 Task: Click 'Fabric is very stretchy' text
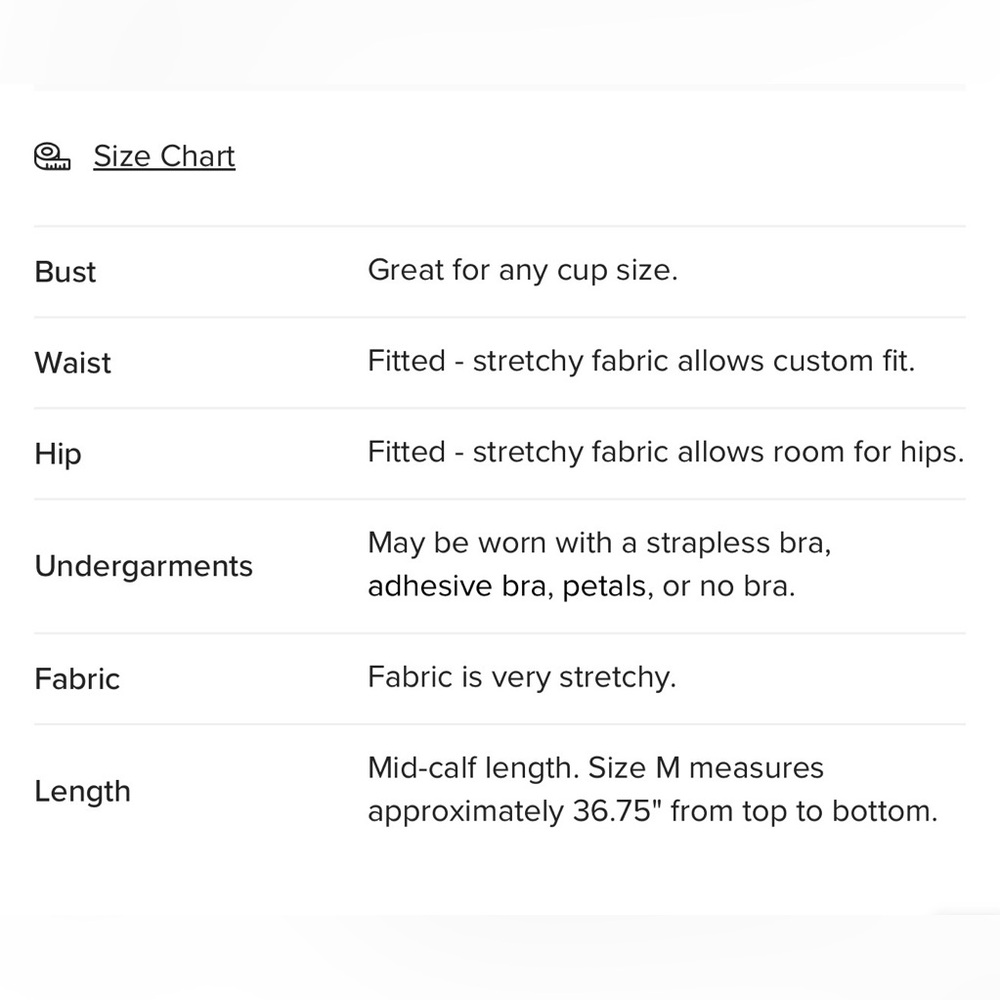coord(522,677)
